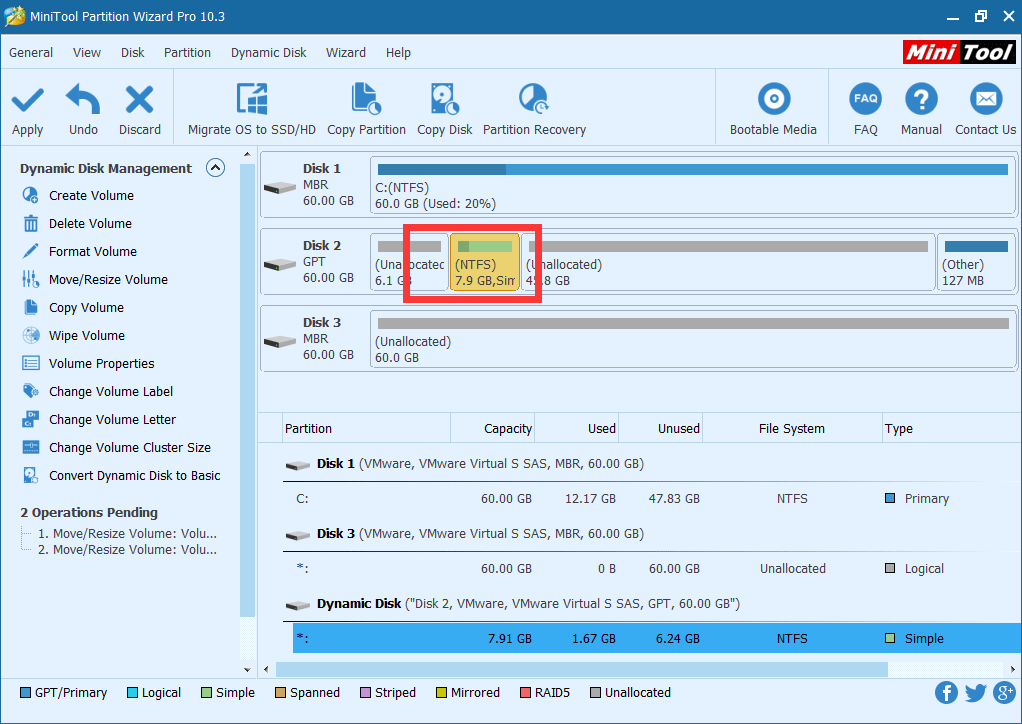The width and height of the screenshot is (1022, 724).
Task: Select Disk 3 unallocated row in list
Action: 656,568
